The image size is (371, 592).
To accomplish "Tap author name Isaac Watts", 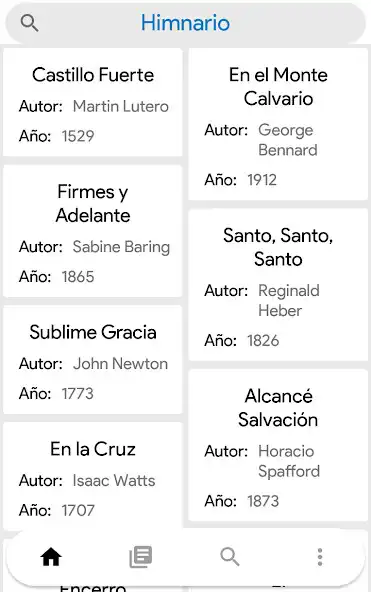I will tap(114, 481).
